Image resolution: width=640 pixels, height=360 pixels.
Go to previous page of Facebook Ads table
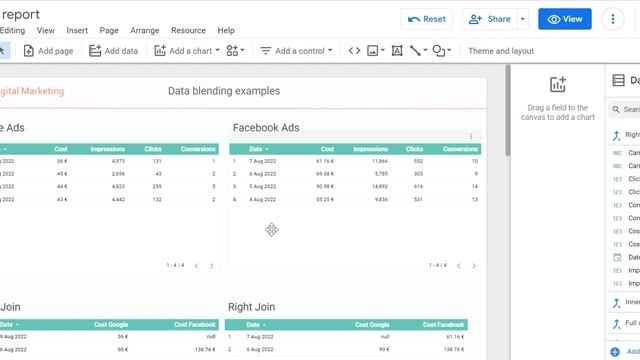click(459, 266)
